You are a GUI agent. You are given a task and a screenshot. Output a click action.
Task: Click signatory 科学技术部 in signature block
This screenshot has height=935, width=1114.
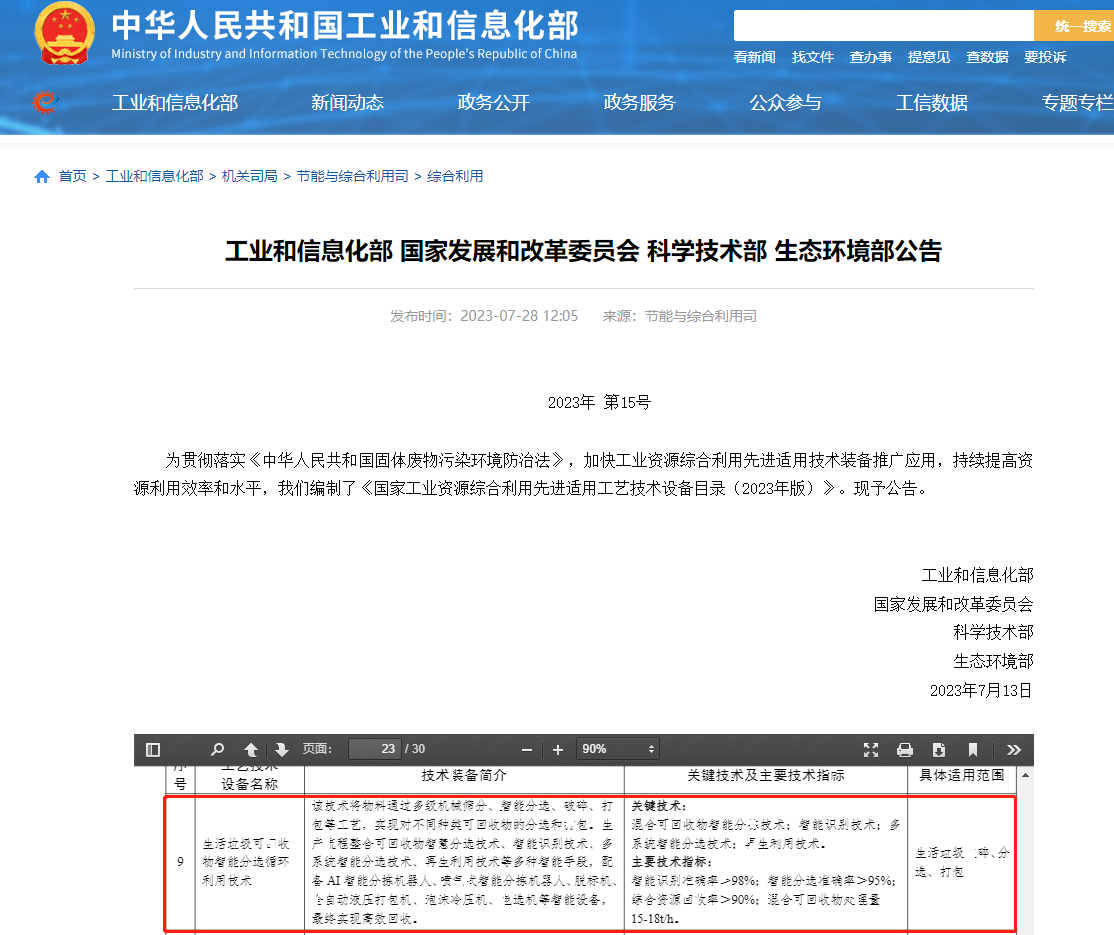993,632
